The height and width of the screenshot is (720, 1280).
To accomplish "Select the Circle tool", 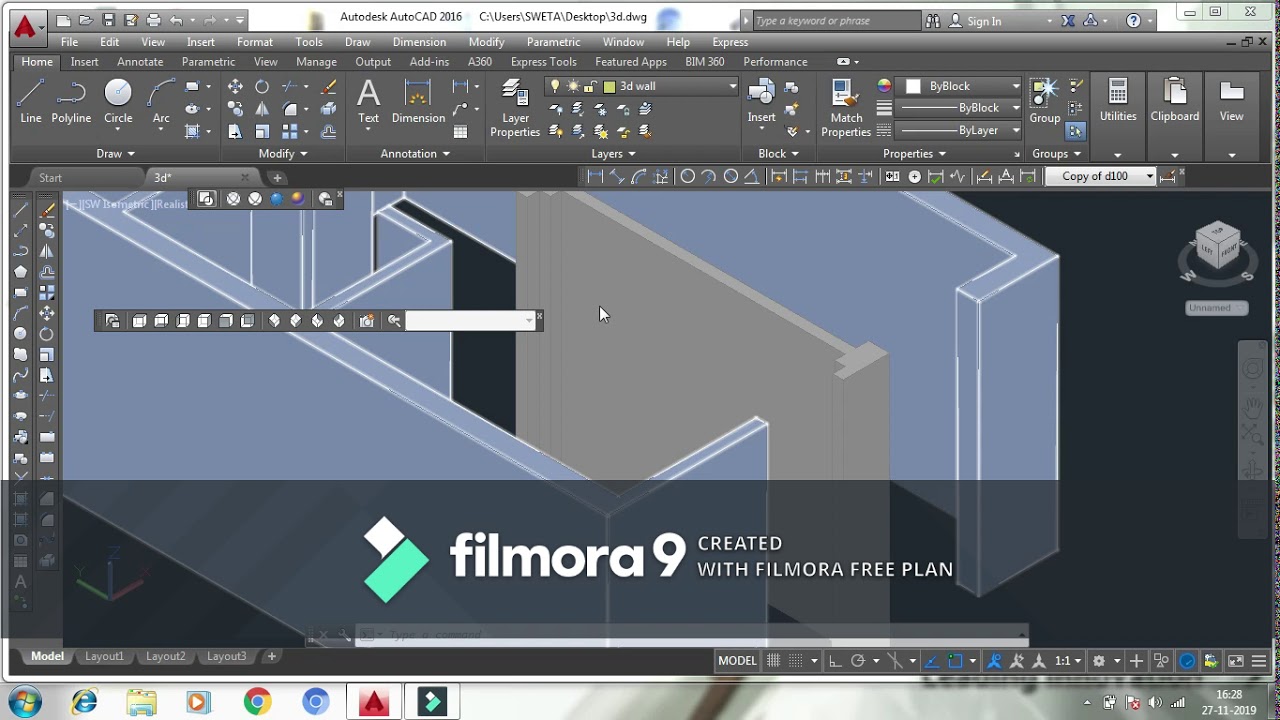I will [118, 102].
